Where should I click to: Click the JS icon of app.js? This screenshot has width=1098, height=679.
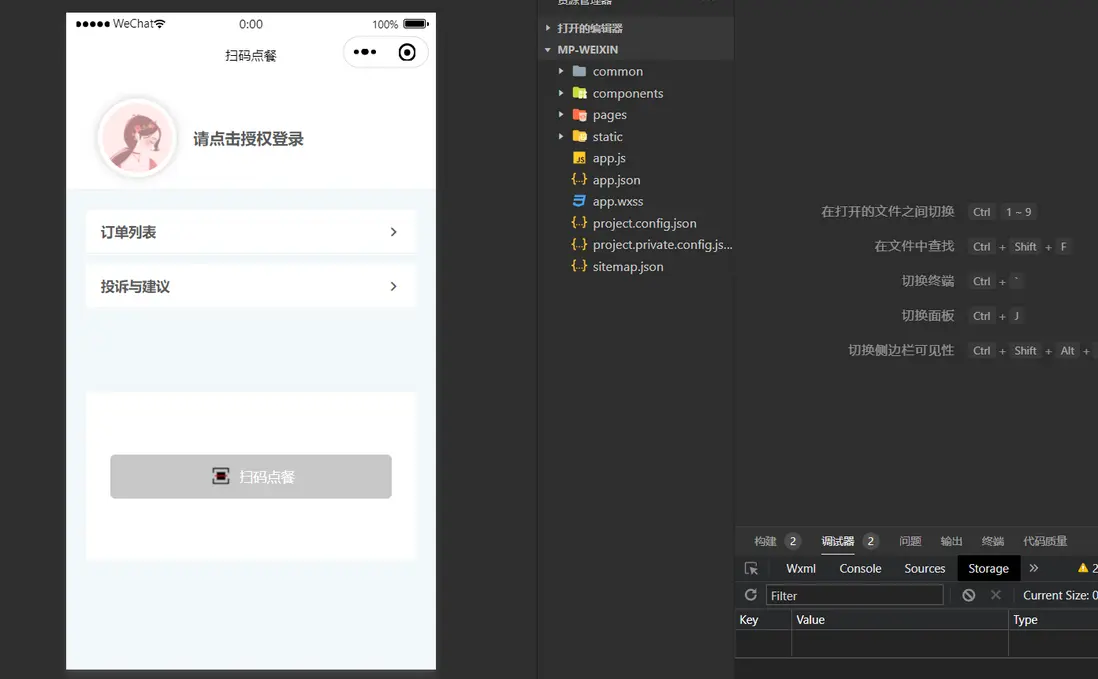[579, 158]
